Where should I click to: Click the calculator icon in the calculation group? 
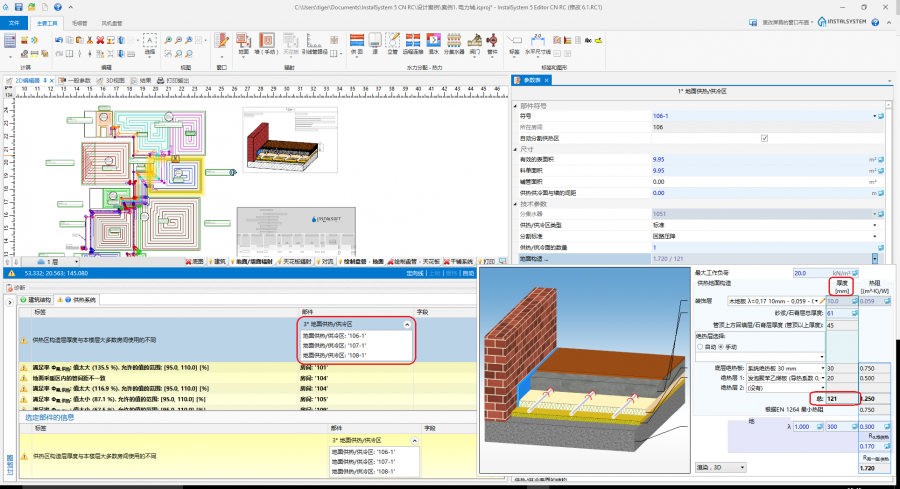(10, 42)
